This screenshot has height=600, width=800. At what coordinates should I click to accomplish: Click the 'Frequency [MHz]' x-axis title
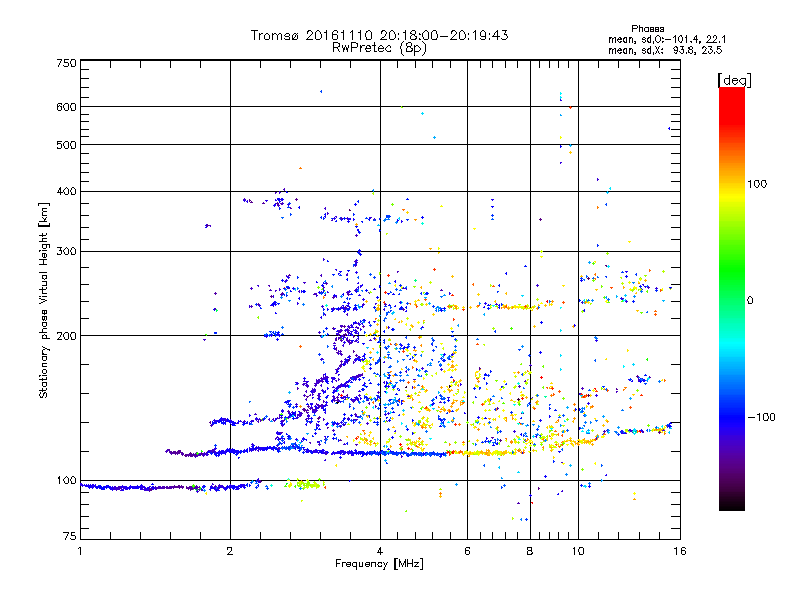point(379,564)
